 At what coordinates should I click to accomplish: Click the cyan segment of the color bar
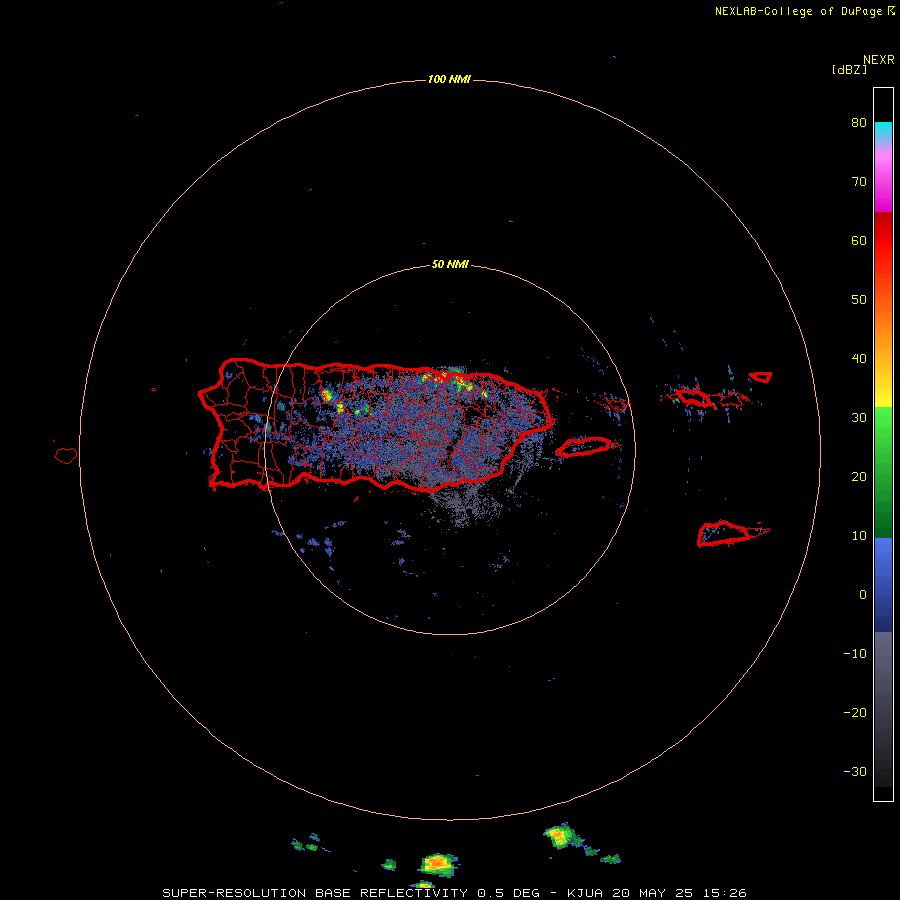883,131
